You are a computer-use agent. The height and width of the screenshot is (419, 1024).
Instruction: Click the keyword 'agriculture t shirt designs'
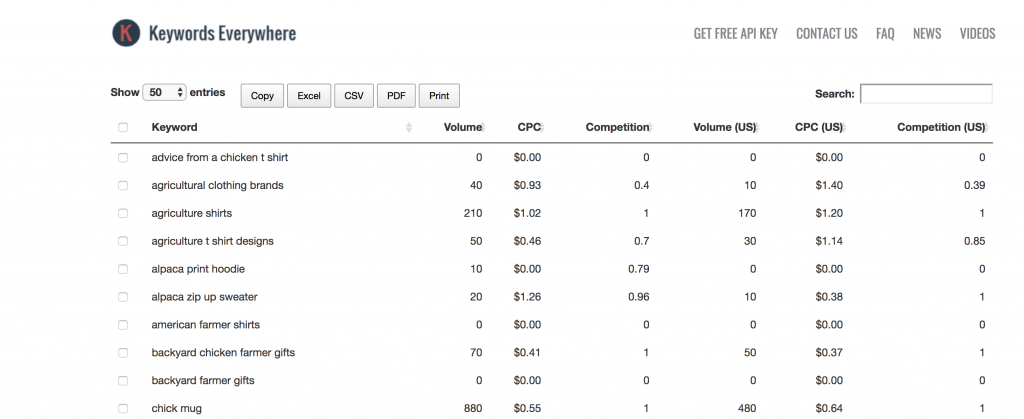point(212,241)
